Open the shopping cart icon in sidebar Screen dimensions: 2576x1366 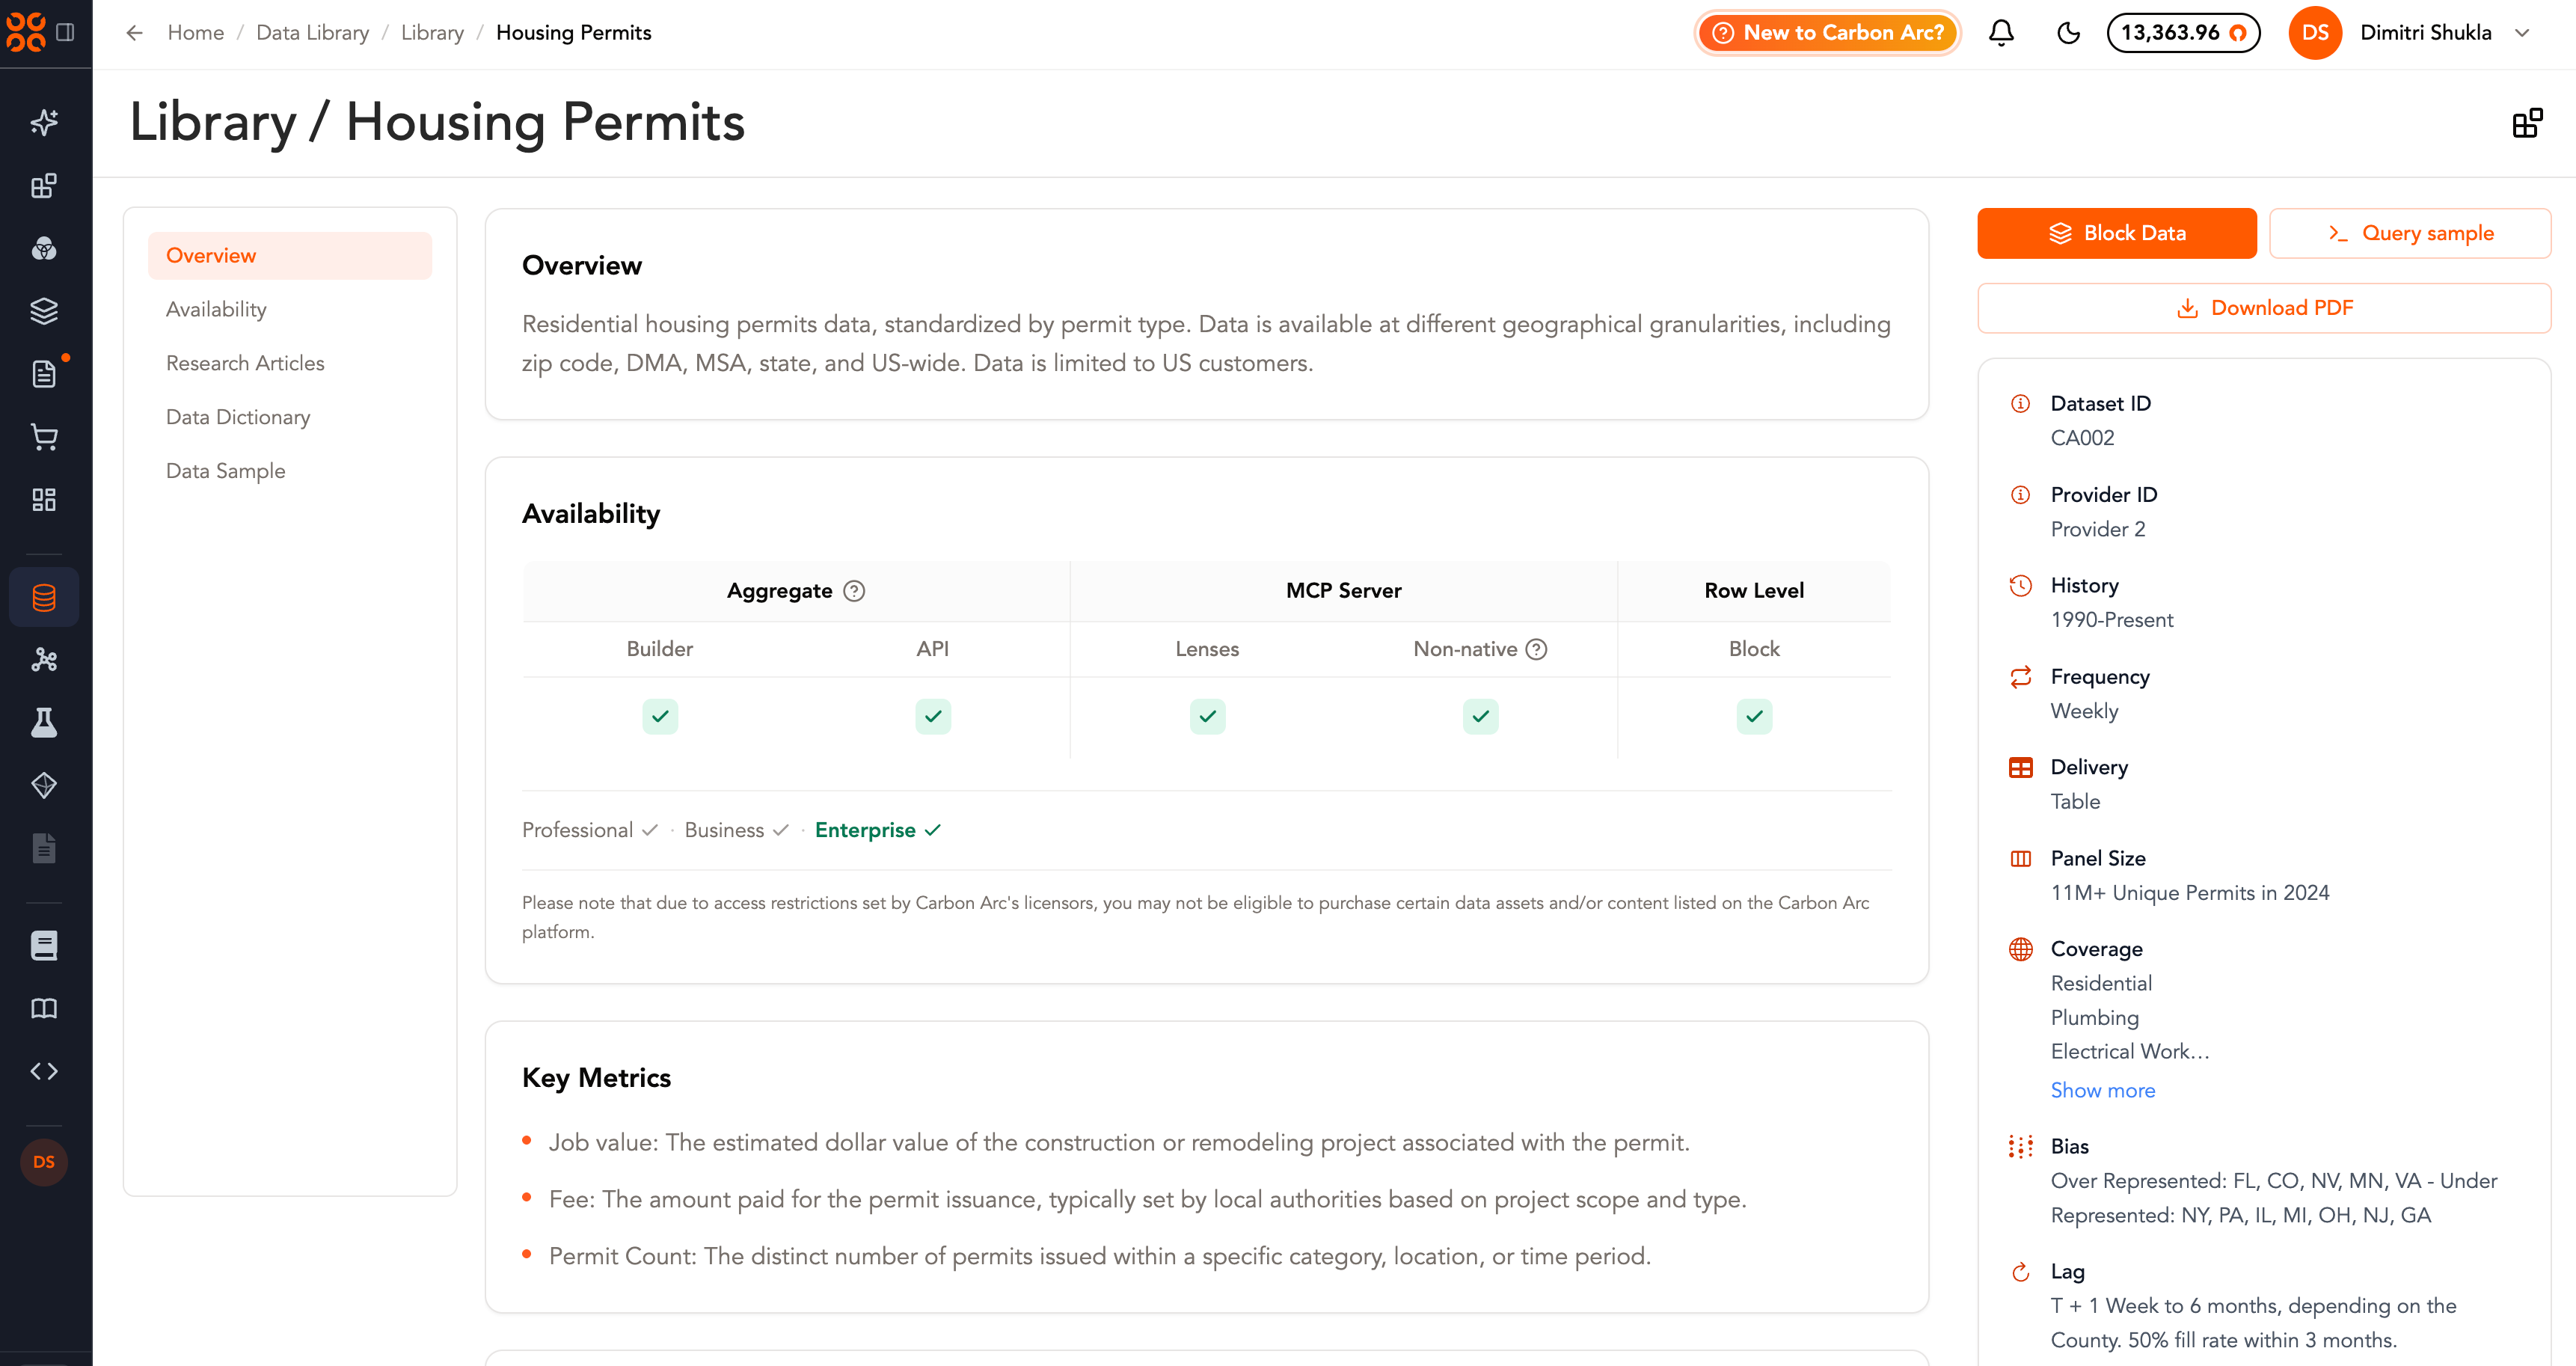click(x=44, y=436)
